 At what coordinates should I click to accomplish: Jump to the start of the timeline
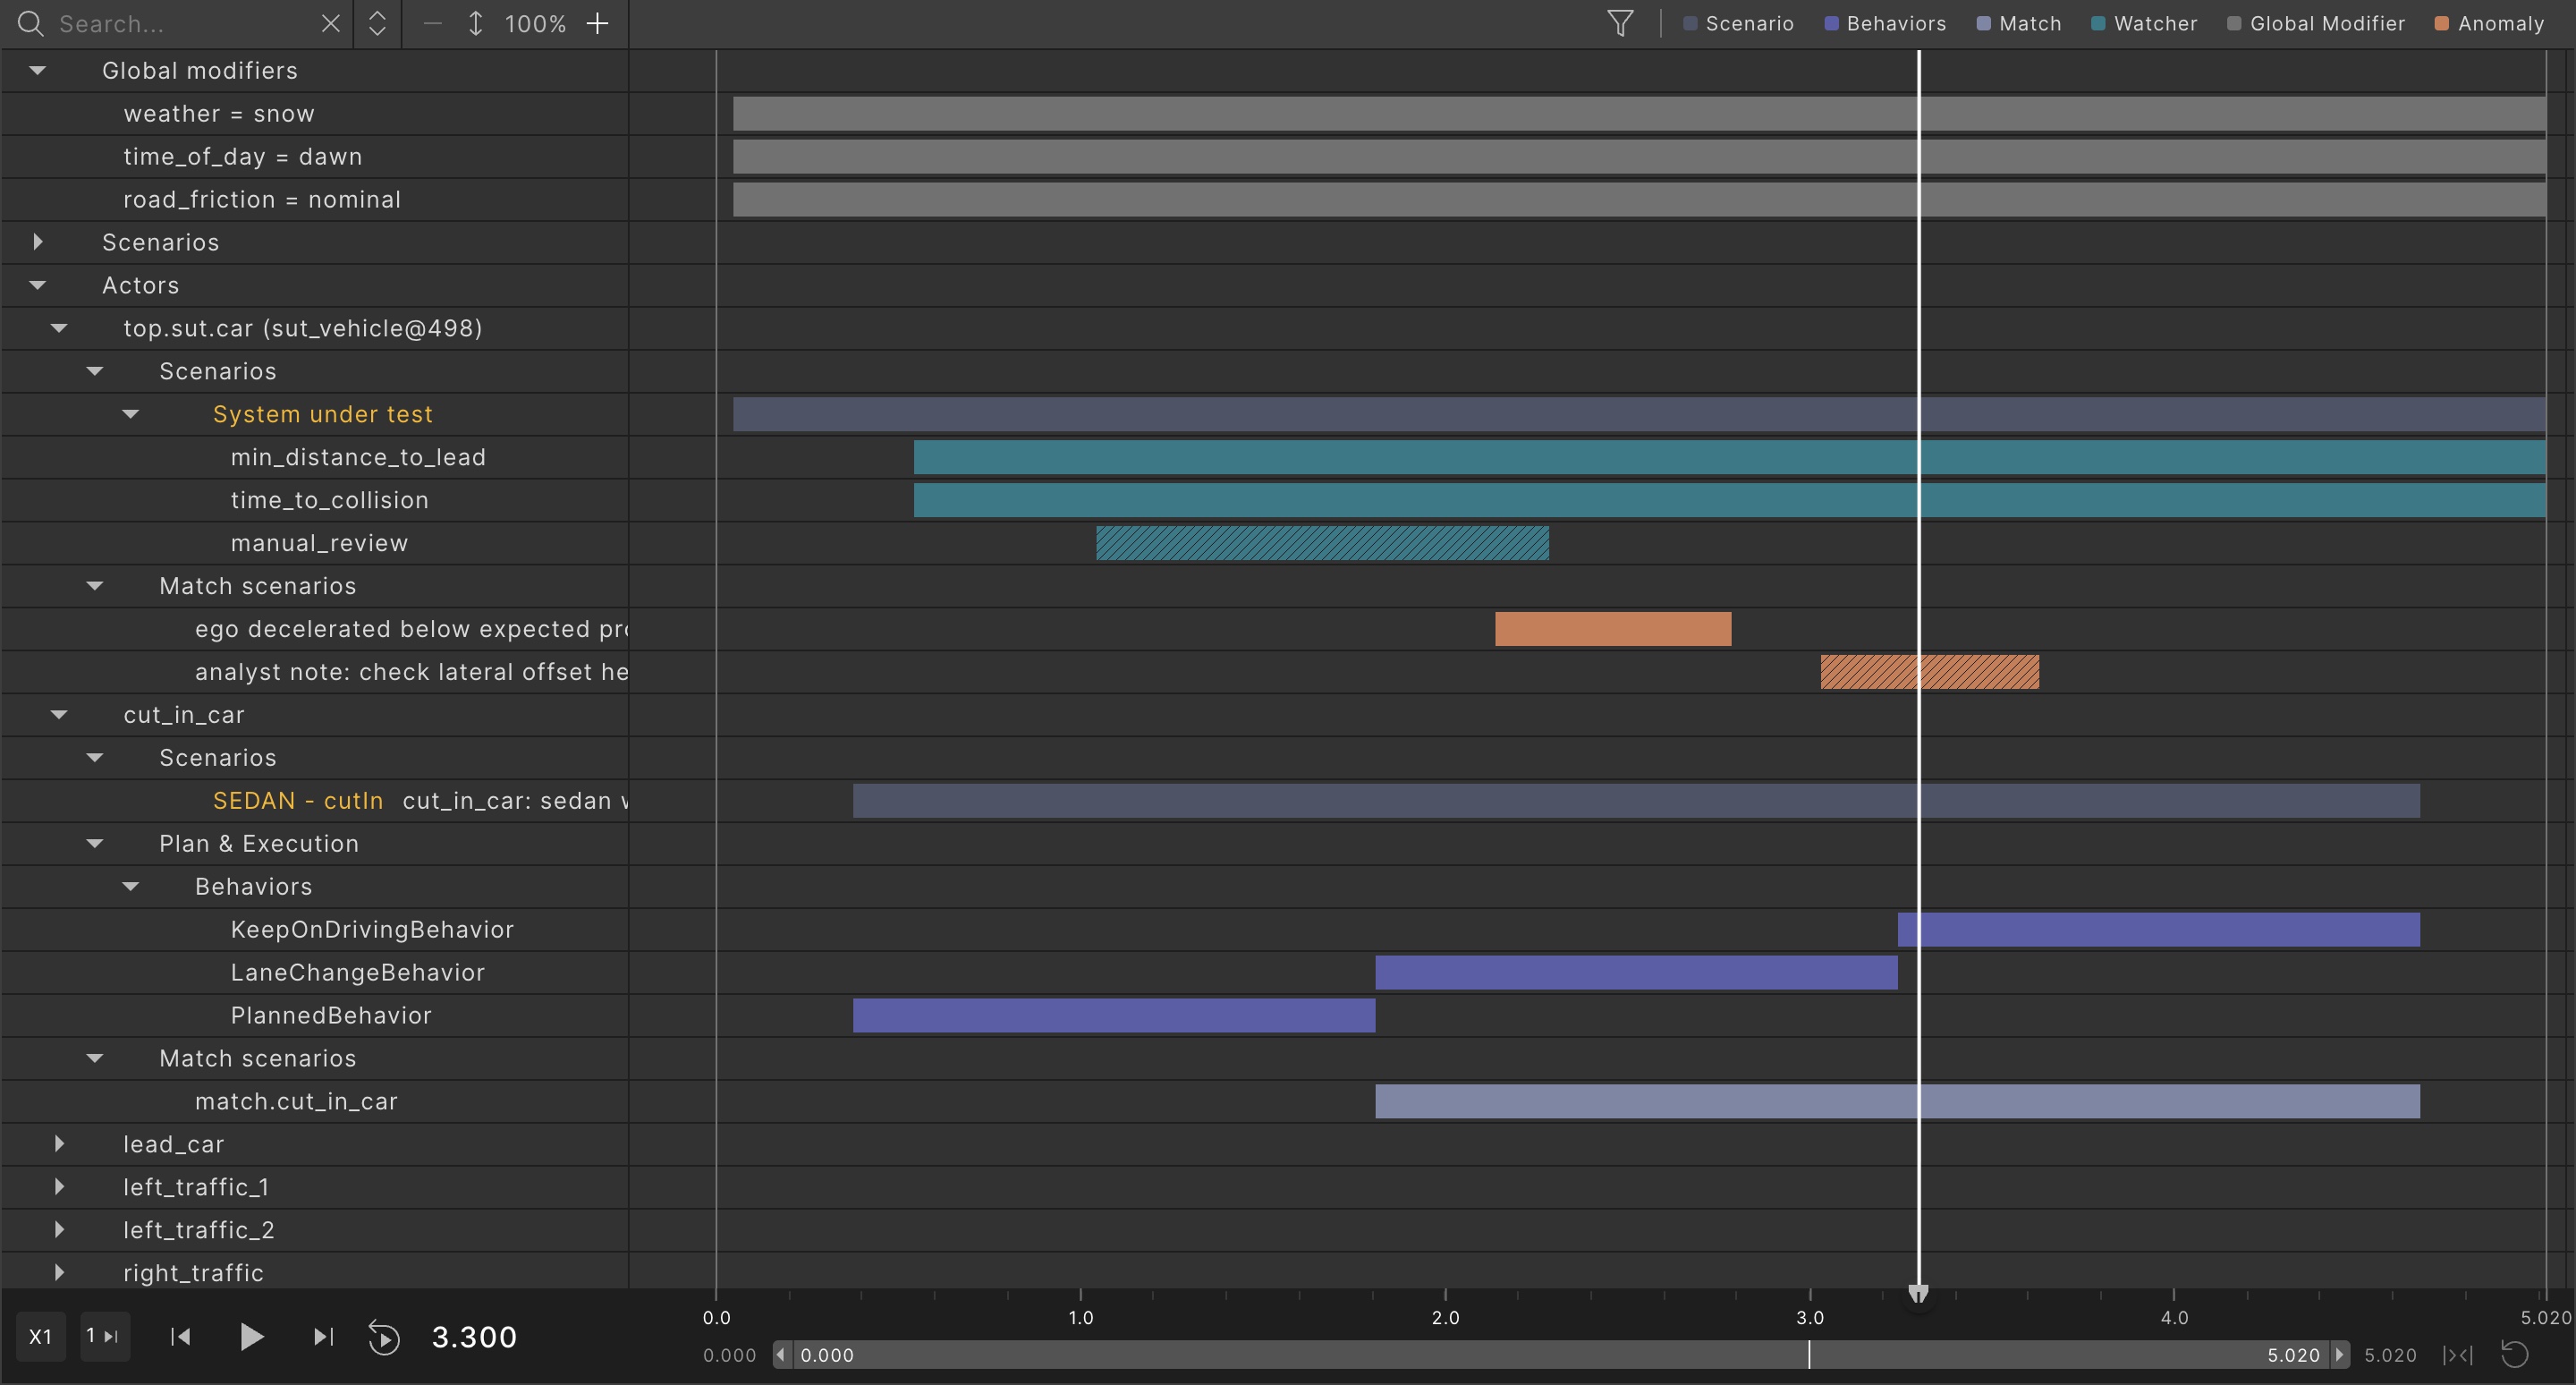(181, 1337)
